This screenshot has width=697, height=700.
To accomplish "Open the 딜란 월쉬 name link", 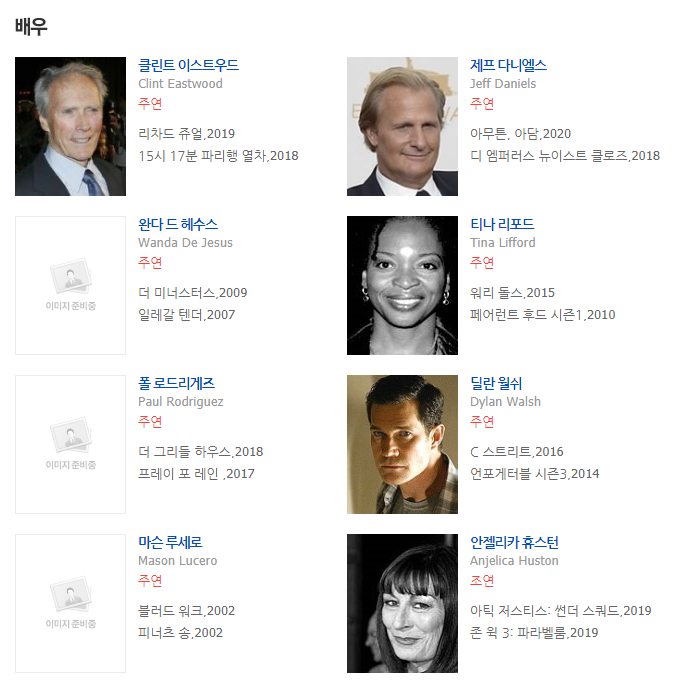I will pyautogui.click(x=496, y=383).
